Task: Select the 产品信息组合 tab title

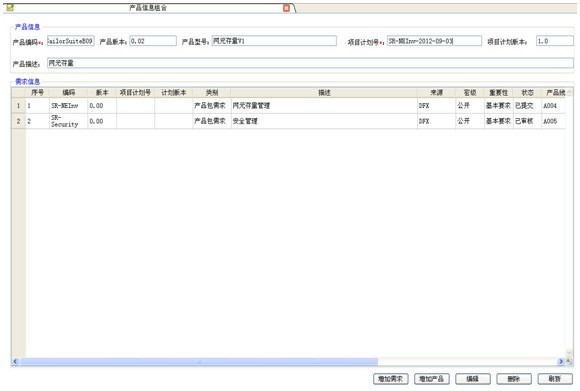Action: tap(148, 8)
